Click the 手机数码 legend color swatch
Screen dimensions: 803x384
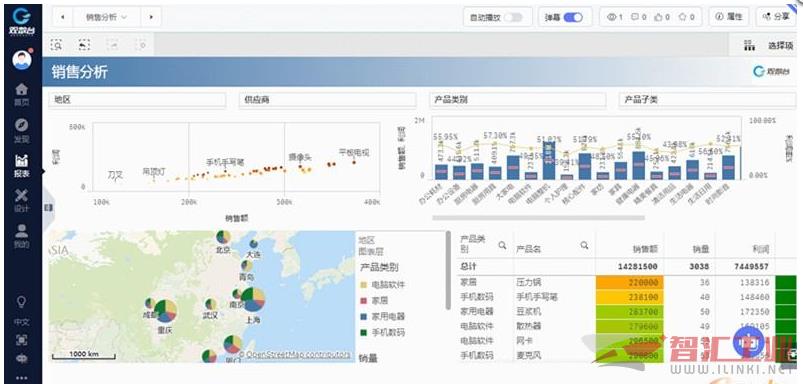point(364,332)
